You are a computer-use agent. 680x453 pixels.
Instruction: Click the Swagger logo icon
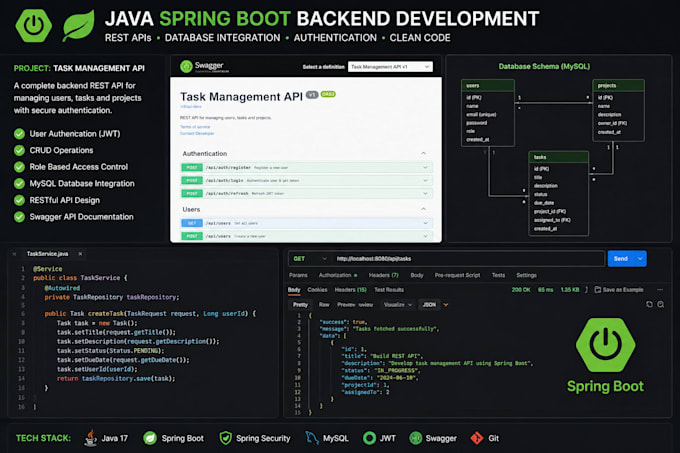pyautogui.click(x=186, y=66)
